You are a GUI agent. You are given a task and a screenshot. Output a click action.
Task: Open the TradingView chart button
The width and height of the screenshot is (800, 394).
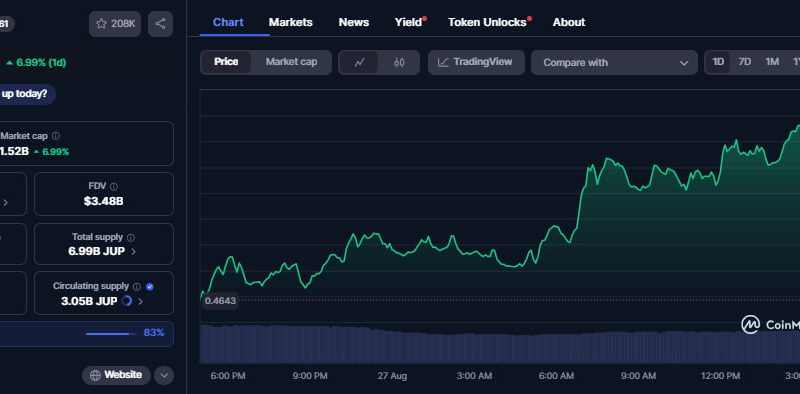point(476,63)
